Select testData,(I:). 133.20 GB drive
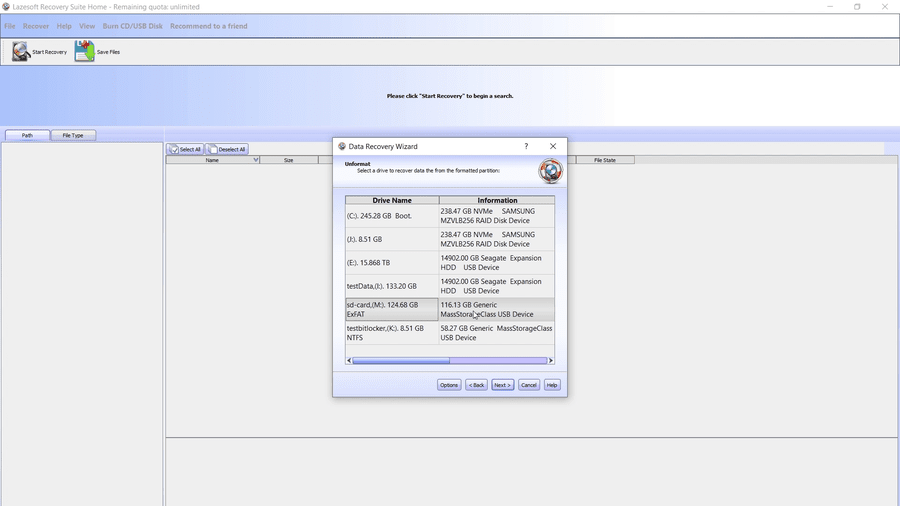Screen dimensions: 900x506 tap(392, 286)
